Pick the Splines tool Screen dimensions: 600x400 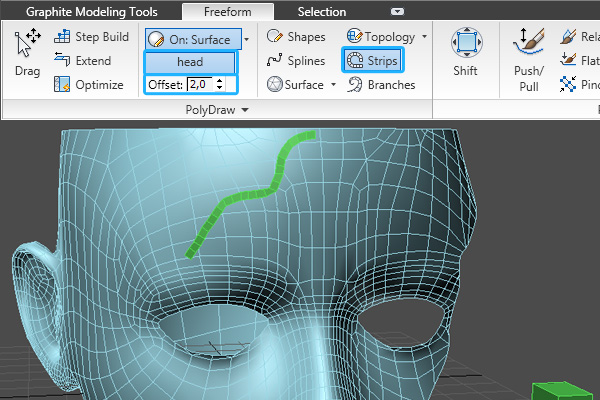296,61
